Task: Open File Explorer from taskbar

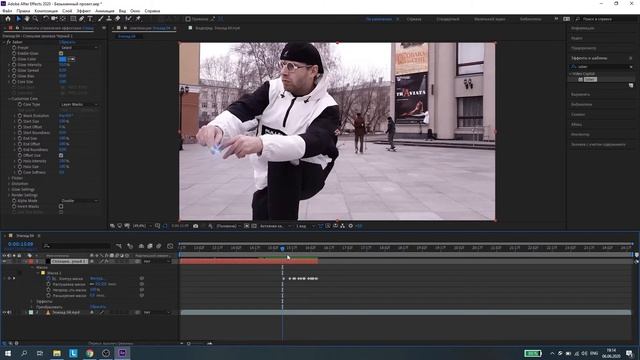Action: click(x=57, y=353)
